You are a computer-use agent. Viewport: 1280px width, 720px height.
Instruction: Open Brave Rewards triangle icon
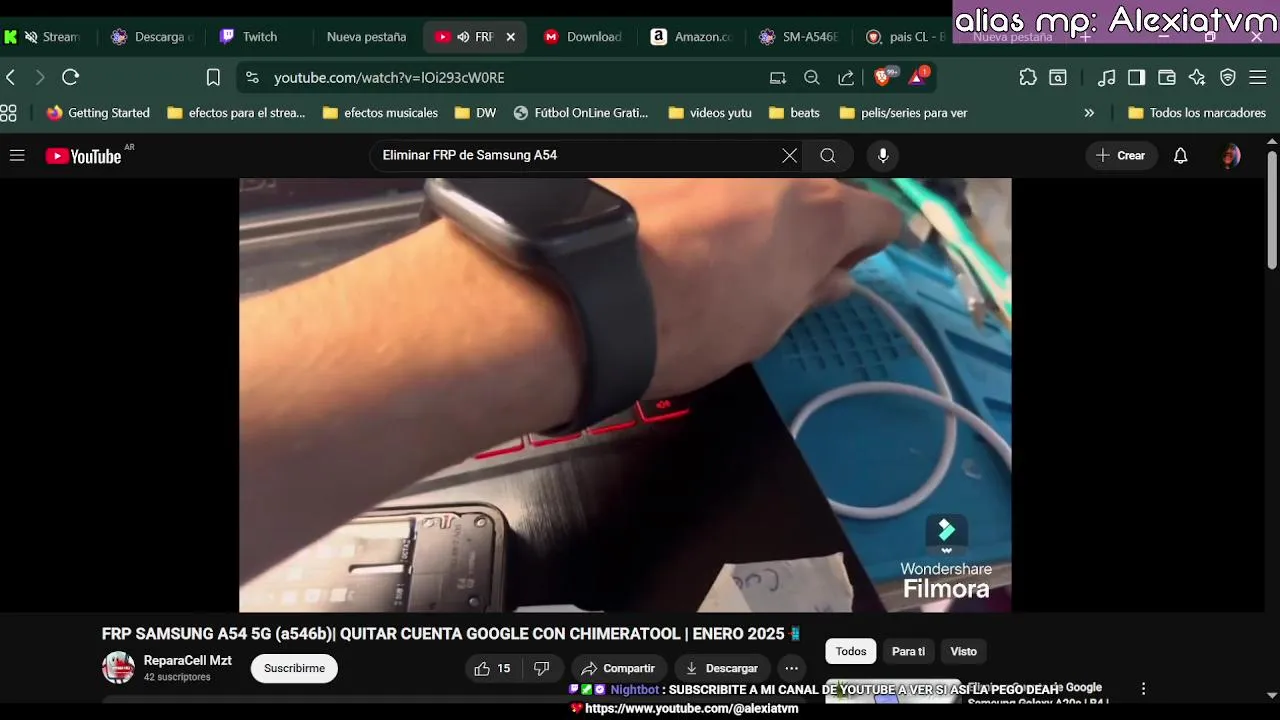917,76
